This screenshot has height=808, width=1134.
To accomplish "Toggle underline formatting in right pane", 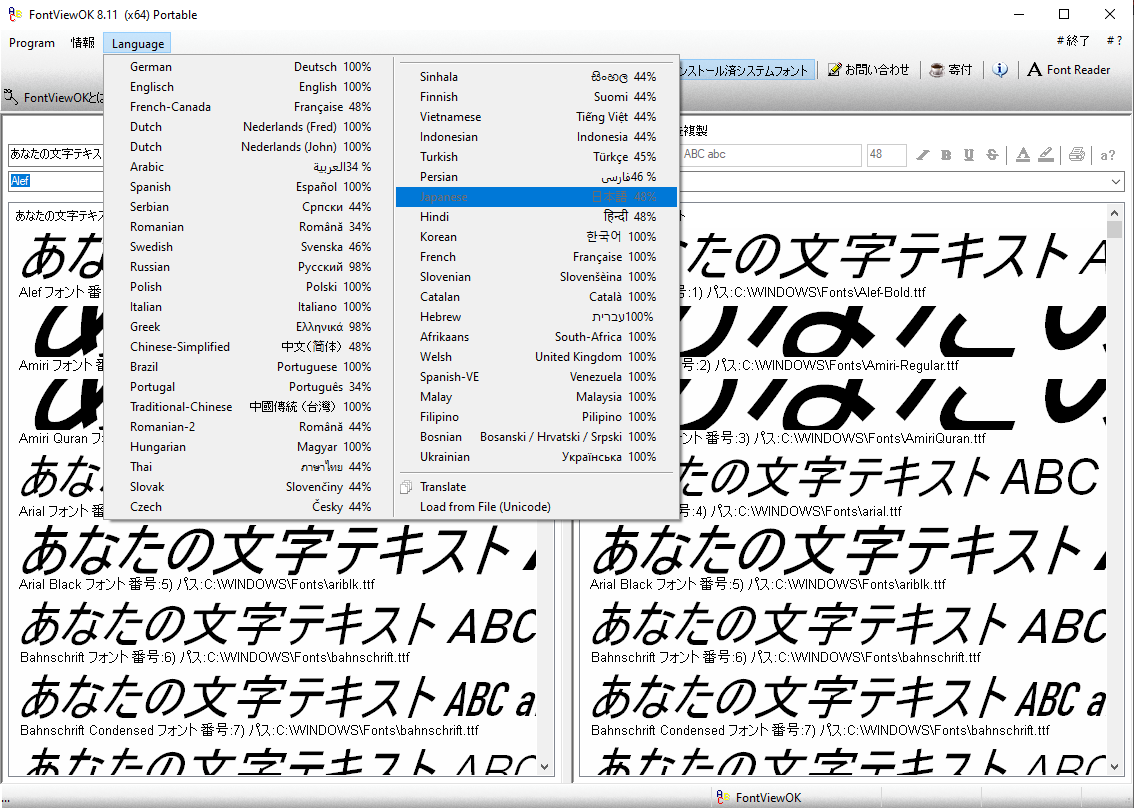I will [969, 155].
